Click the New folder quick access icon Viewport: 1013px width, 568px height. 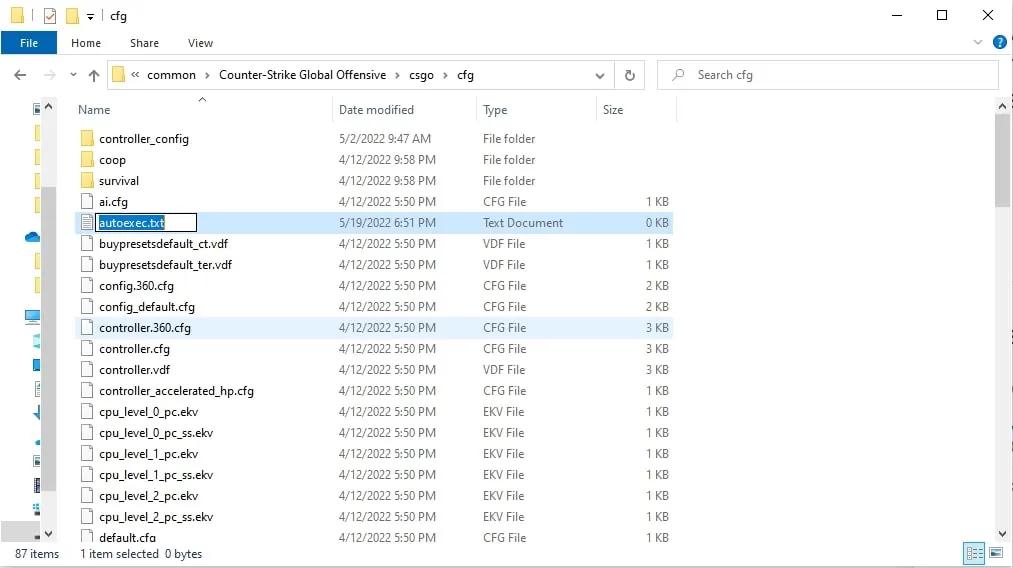click(72, 16)
